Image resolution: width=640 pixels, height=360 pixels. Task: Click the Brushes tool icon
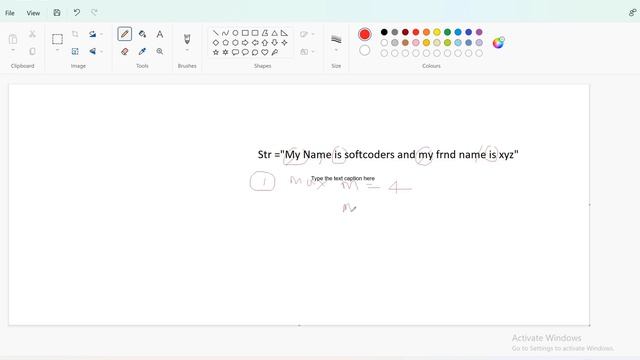(x=187, y=39)
